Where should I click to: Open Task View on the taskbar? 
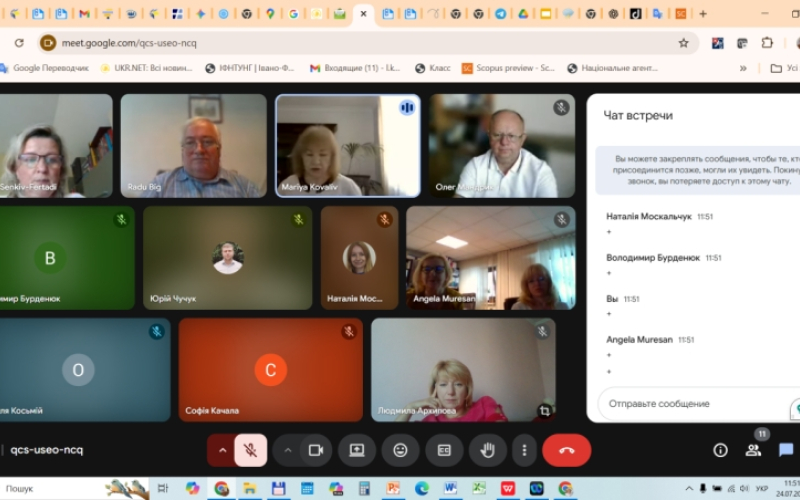tap(163, 488)
